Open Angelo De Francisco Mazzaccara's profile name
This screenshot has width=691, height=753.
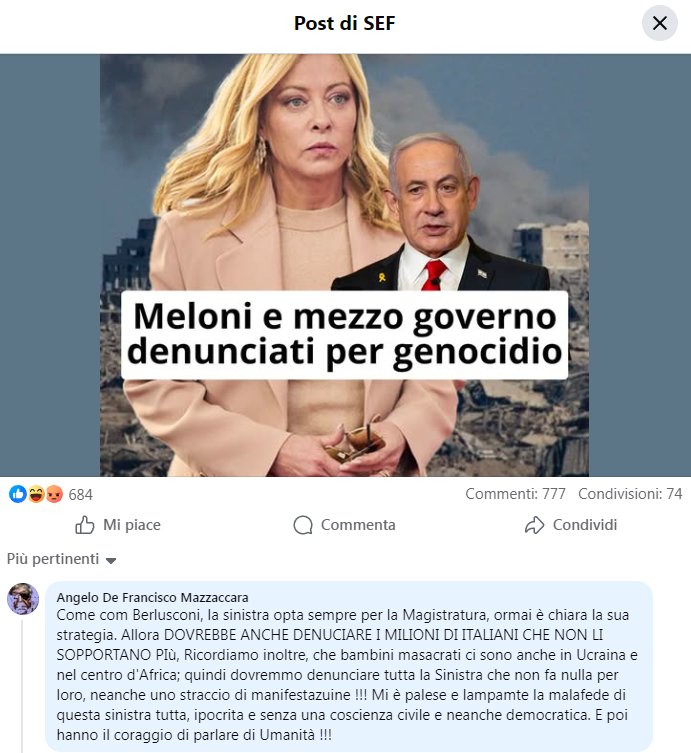point(152,597)
